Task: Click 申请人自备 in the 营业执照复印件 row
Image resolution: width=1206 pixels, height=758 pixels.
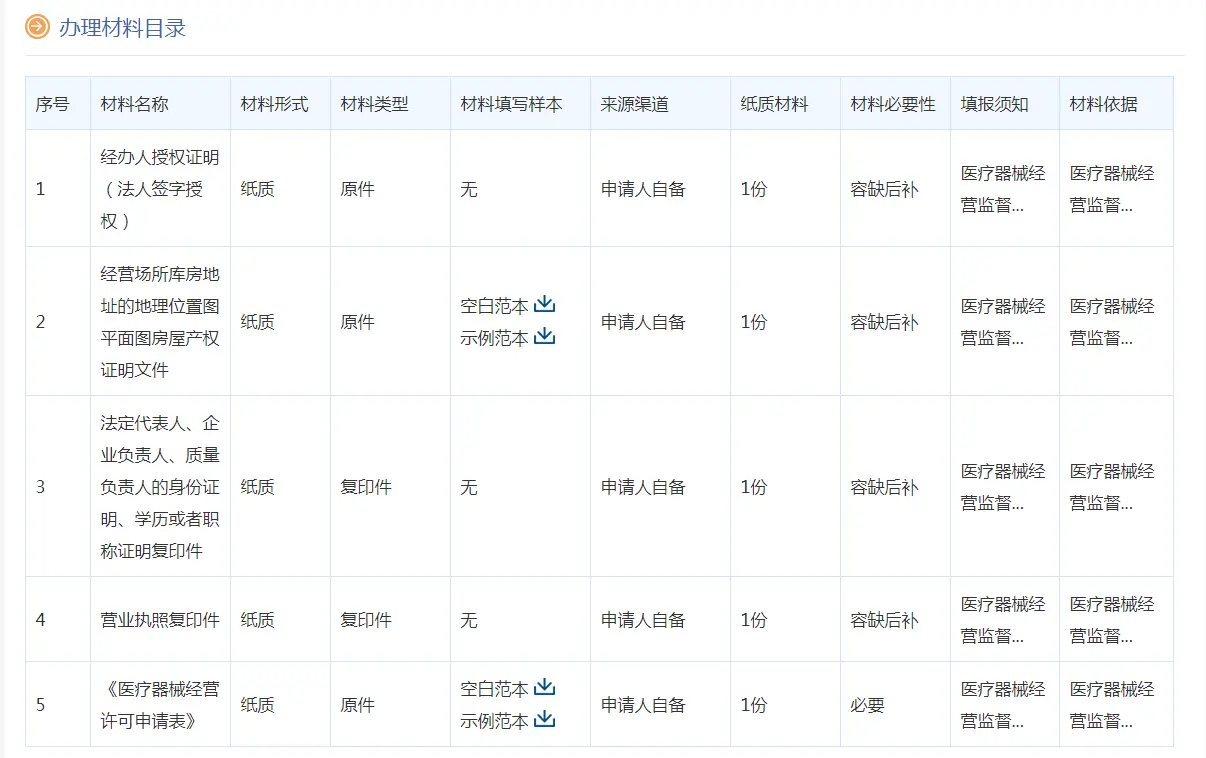Action: (643, 620)
